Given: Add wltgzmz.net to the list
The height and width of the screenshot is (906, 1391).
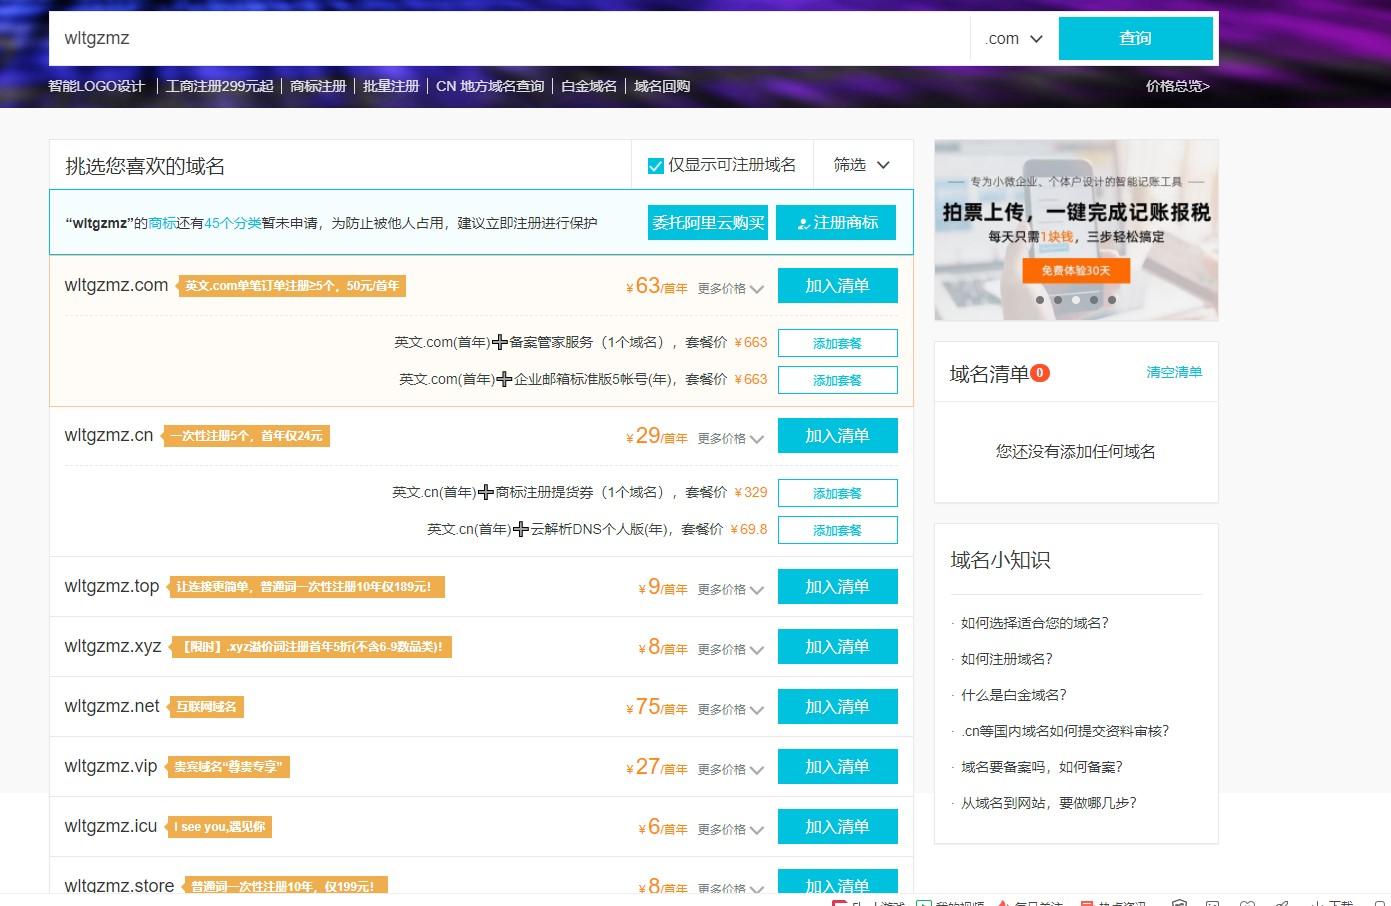Looking at the screenshot, I should click(837, 707).
